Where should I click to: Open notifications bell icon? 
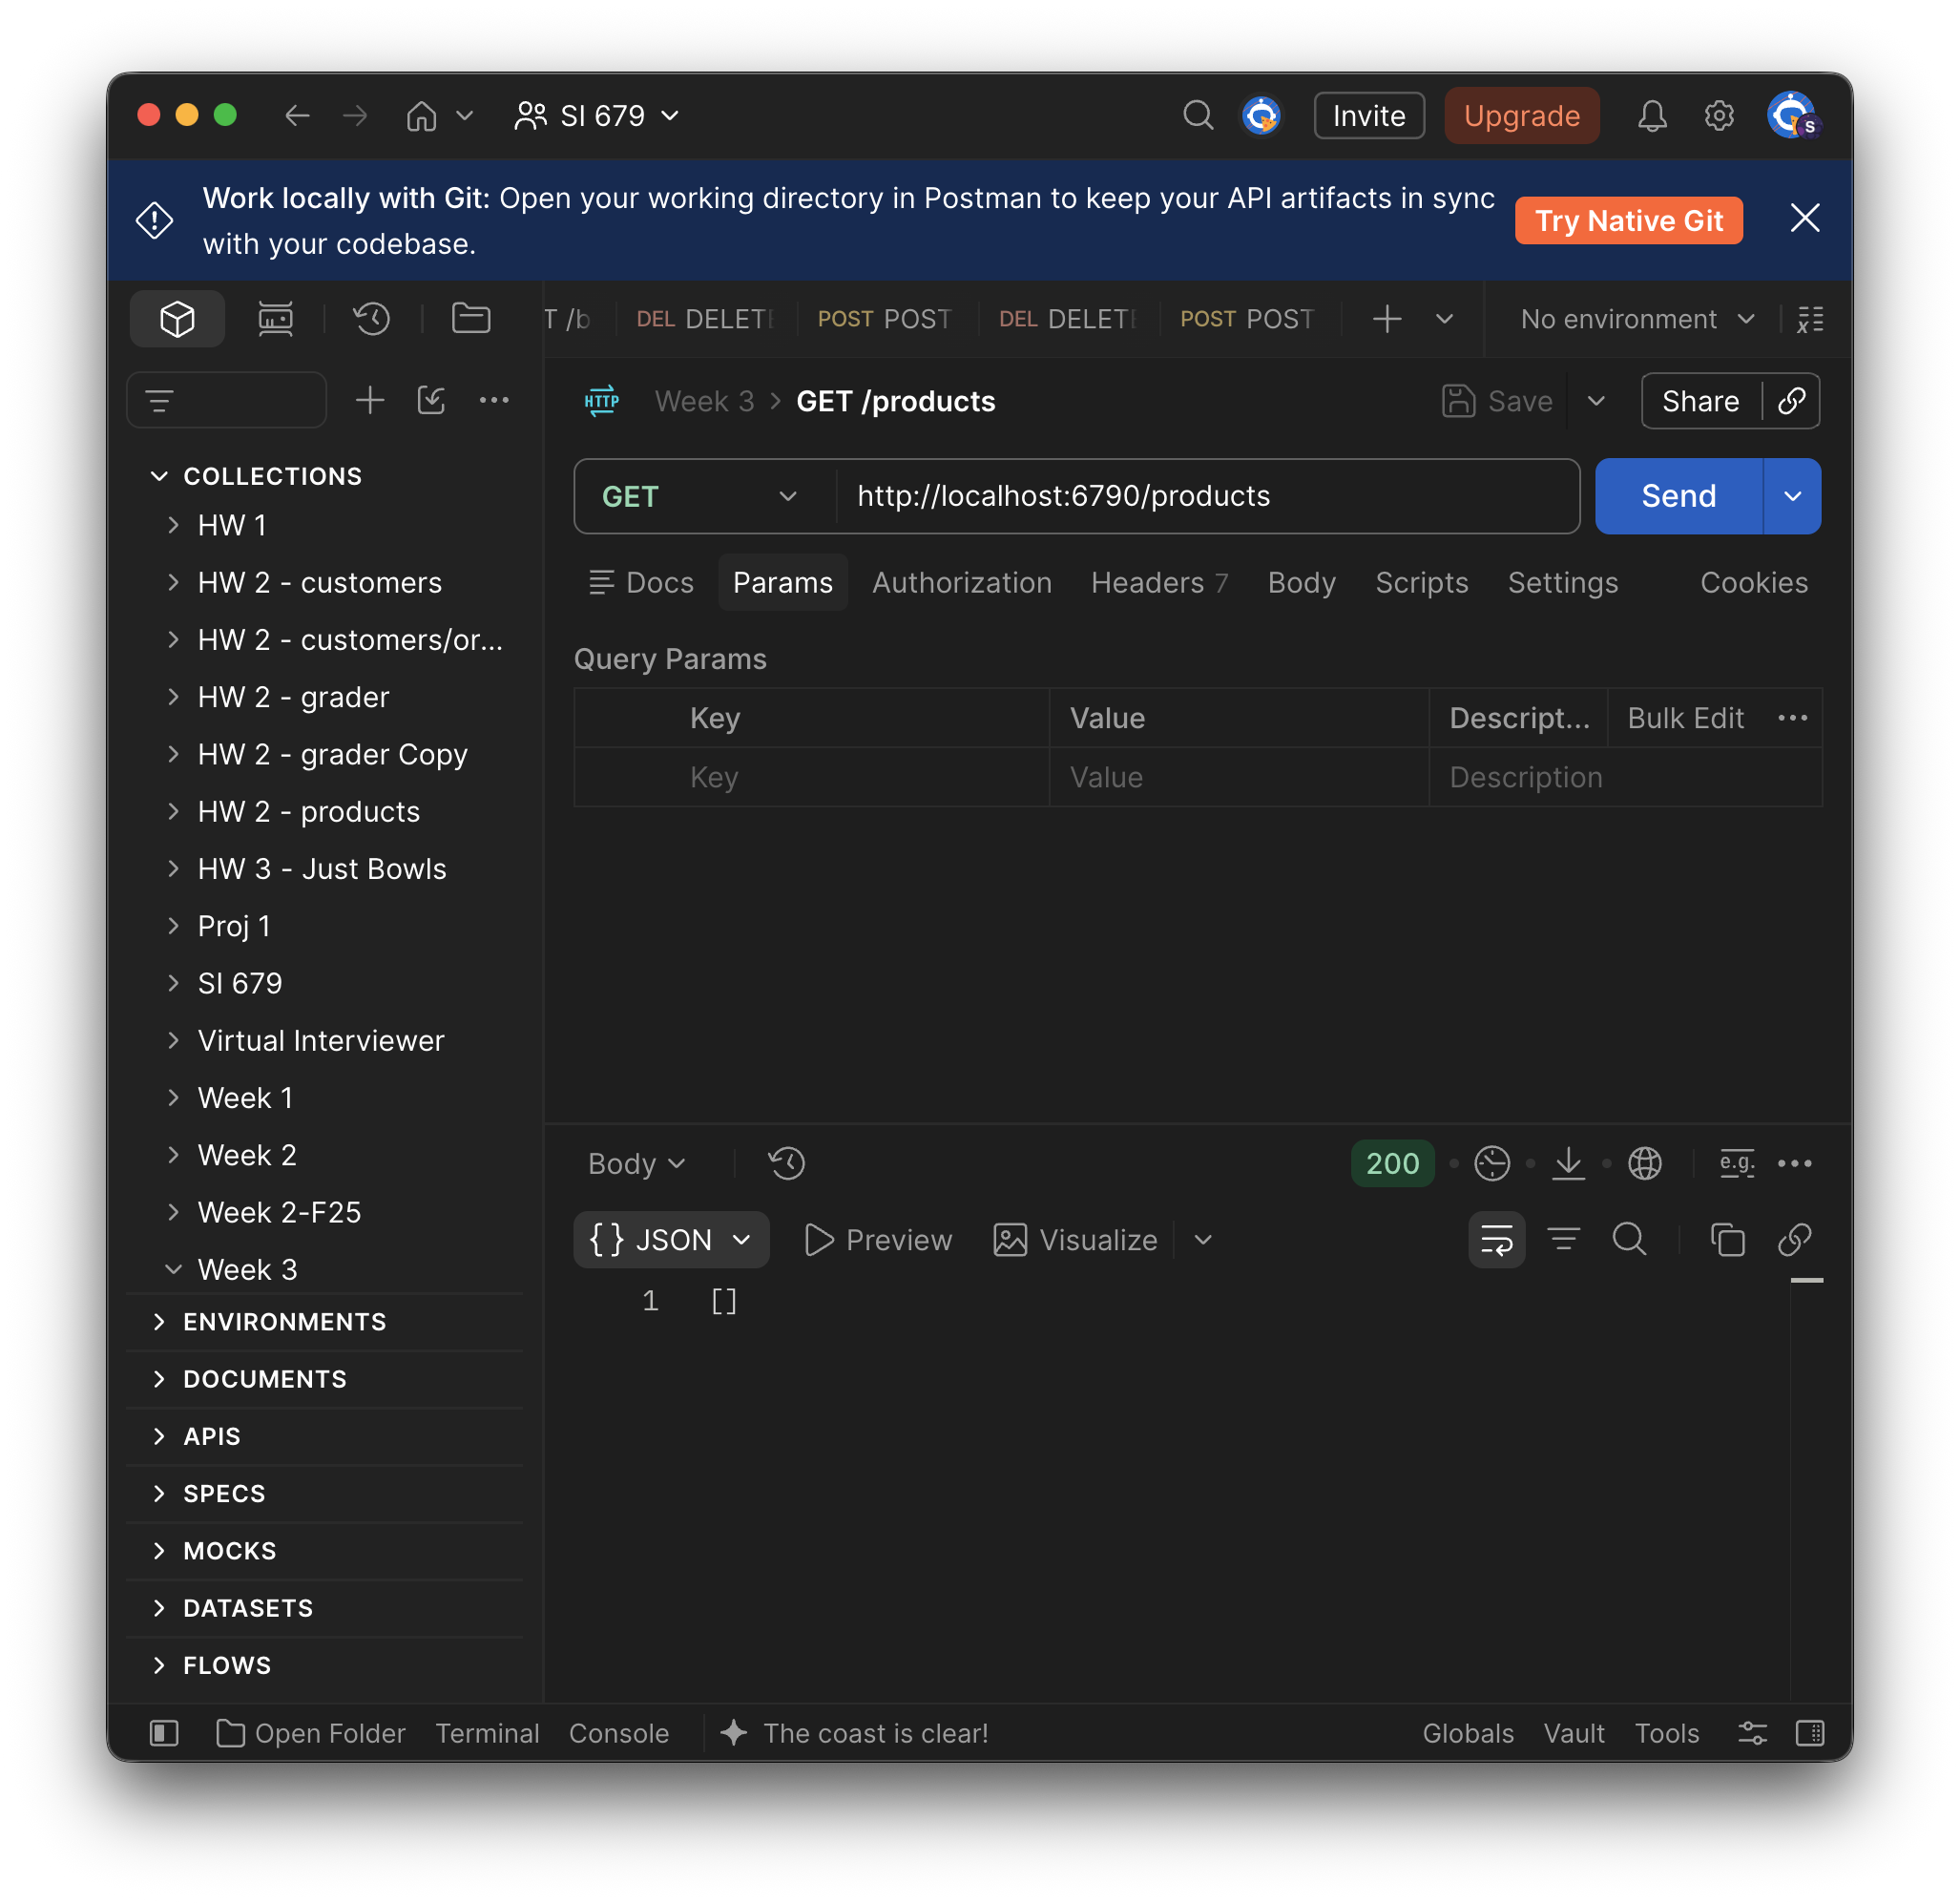1652,115
